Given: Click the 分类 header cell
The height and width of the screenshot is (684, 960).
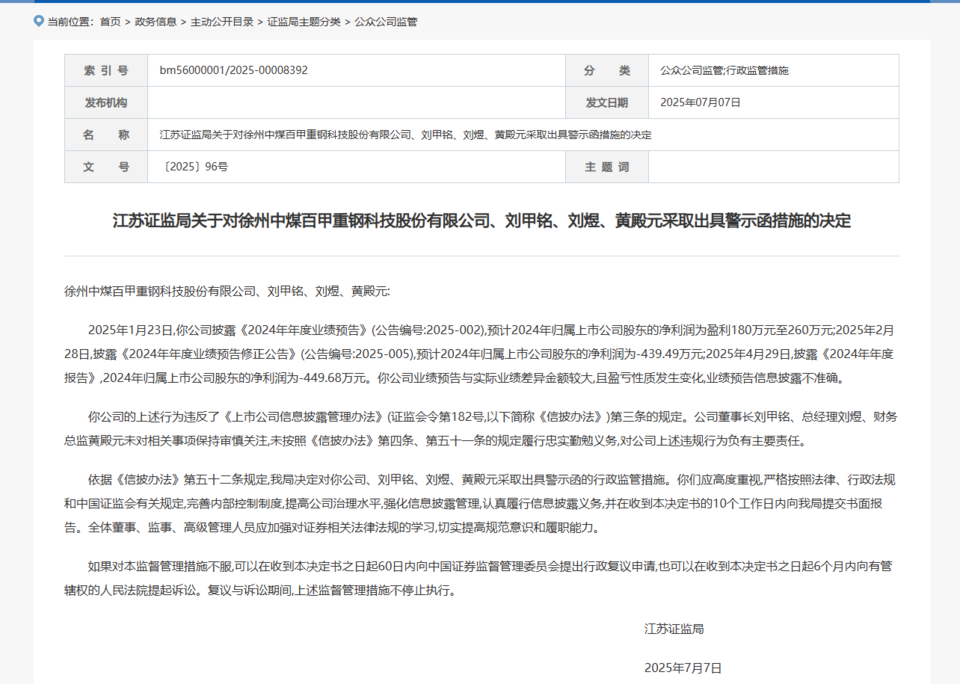Looking at the screenshot, I should pos(607,70).
